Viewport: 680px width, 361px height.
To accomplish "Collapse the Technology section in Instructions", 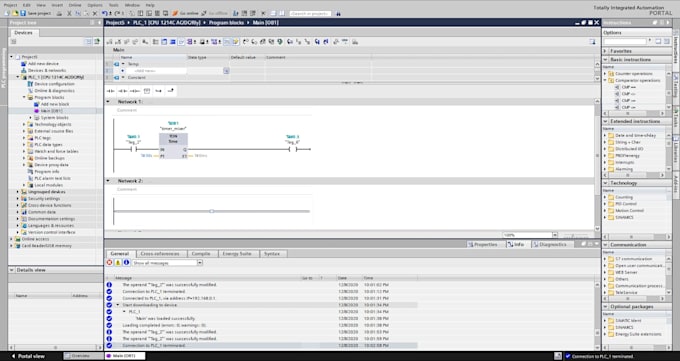I will [605, 183].
